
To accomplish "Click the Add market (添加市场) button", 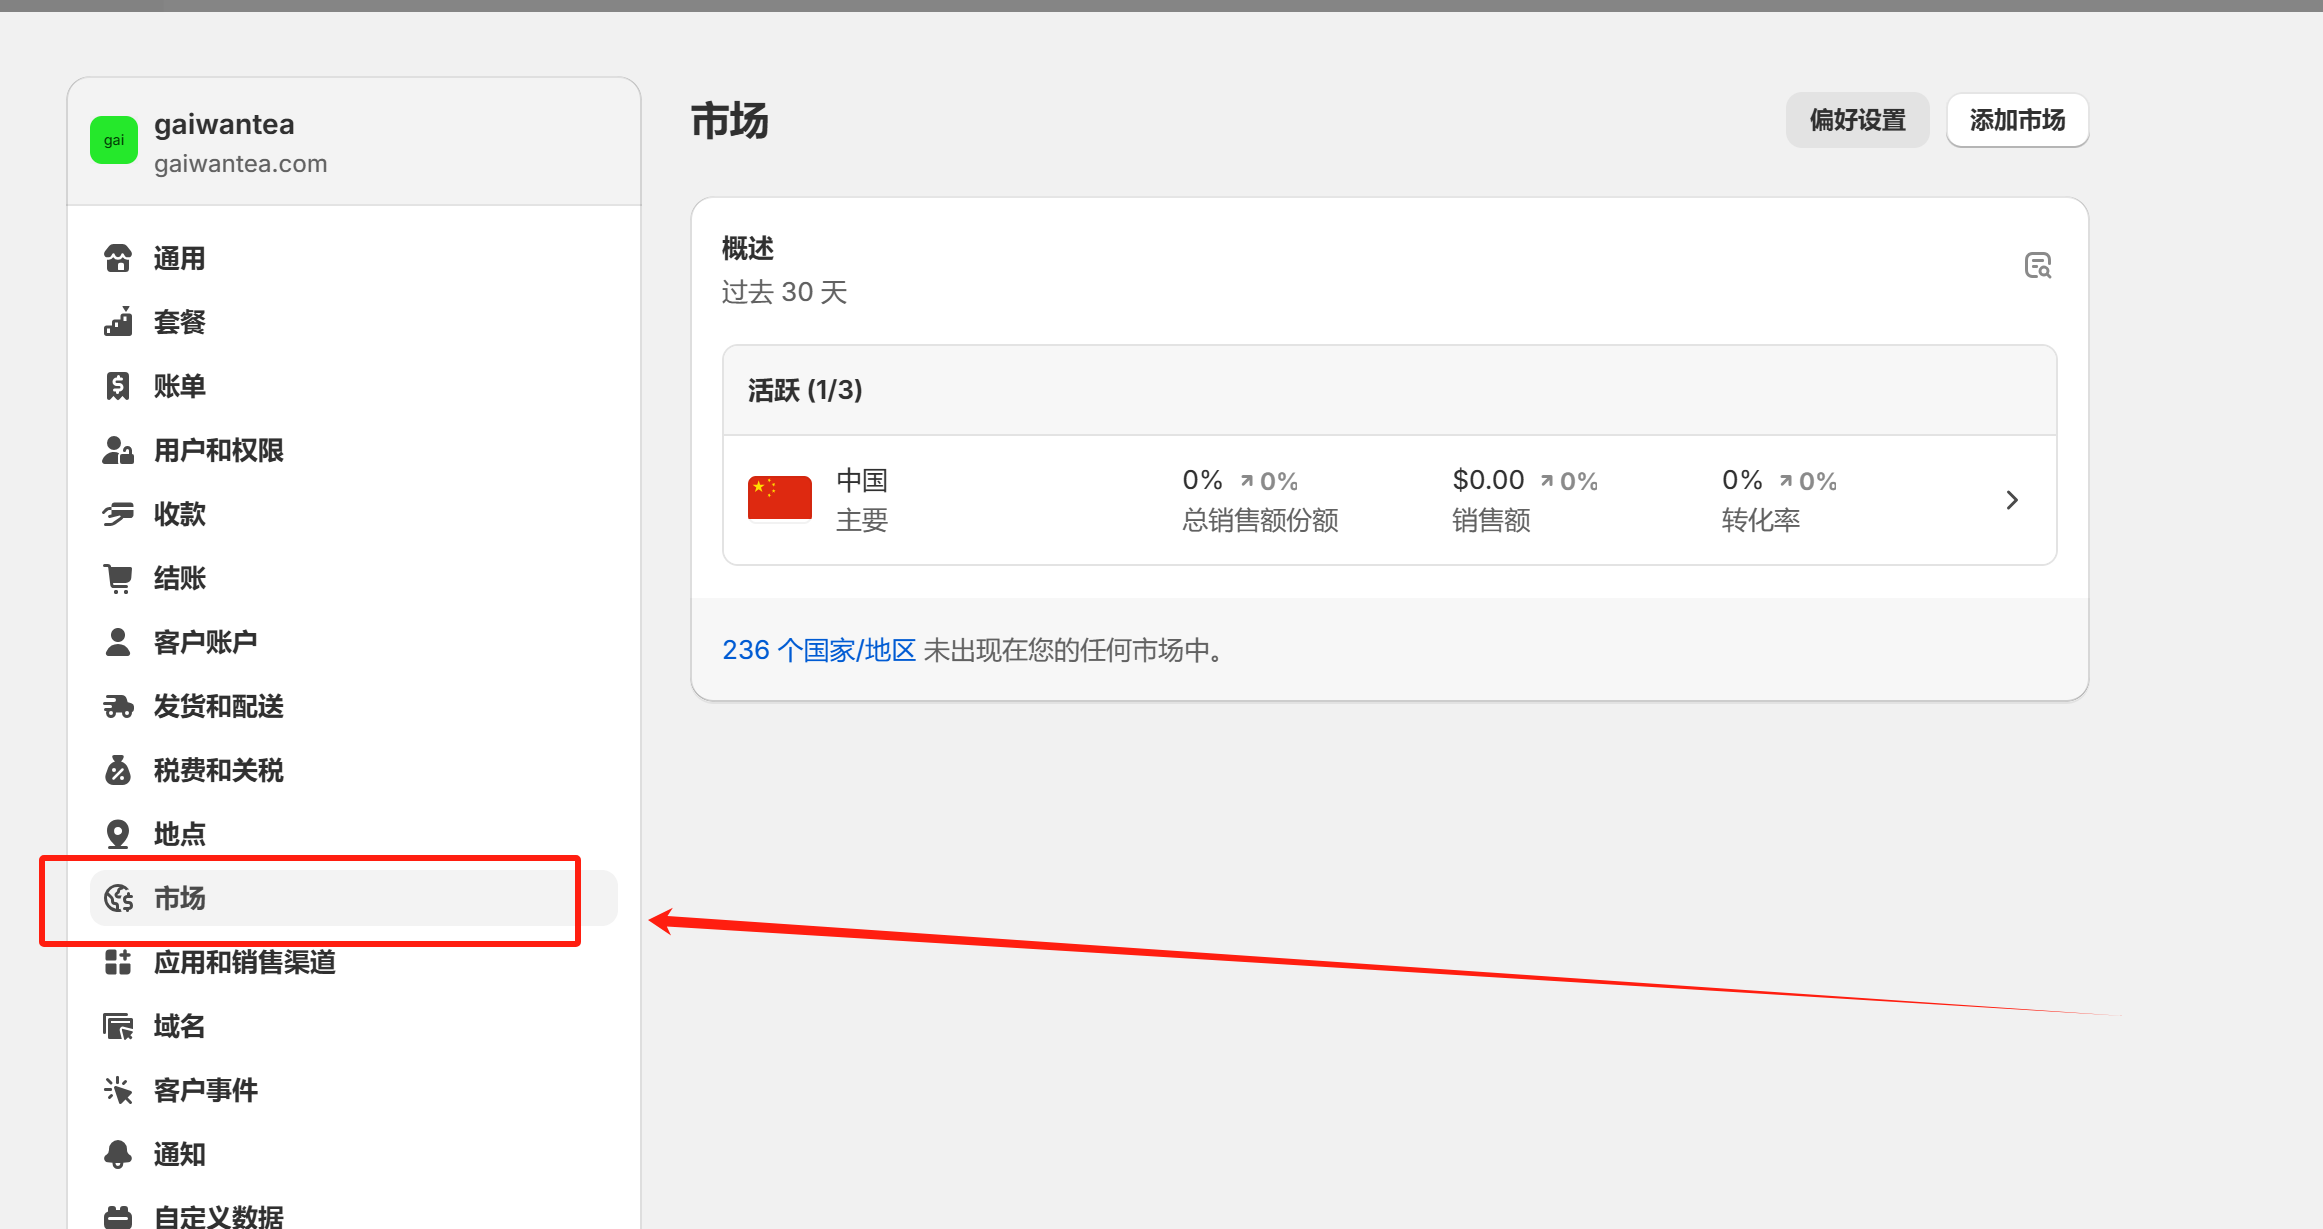I will pyautogui.click(x=2017, y=120).
